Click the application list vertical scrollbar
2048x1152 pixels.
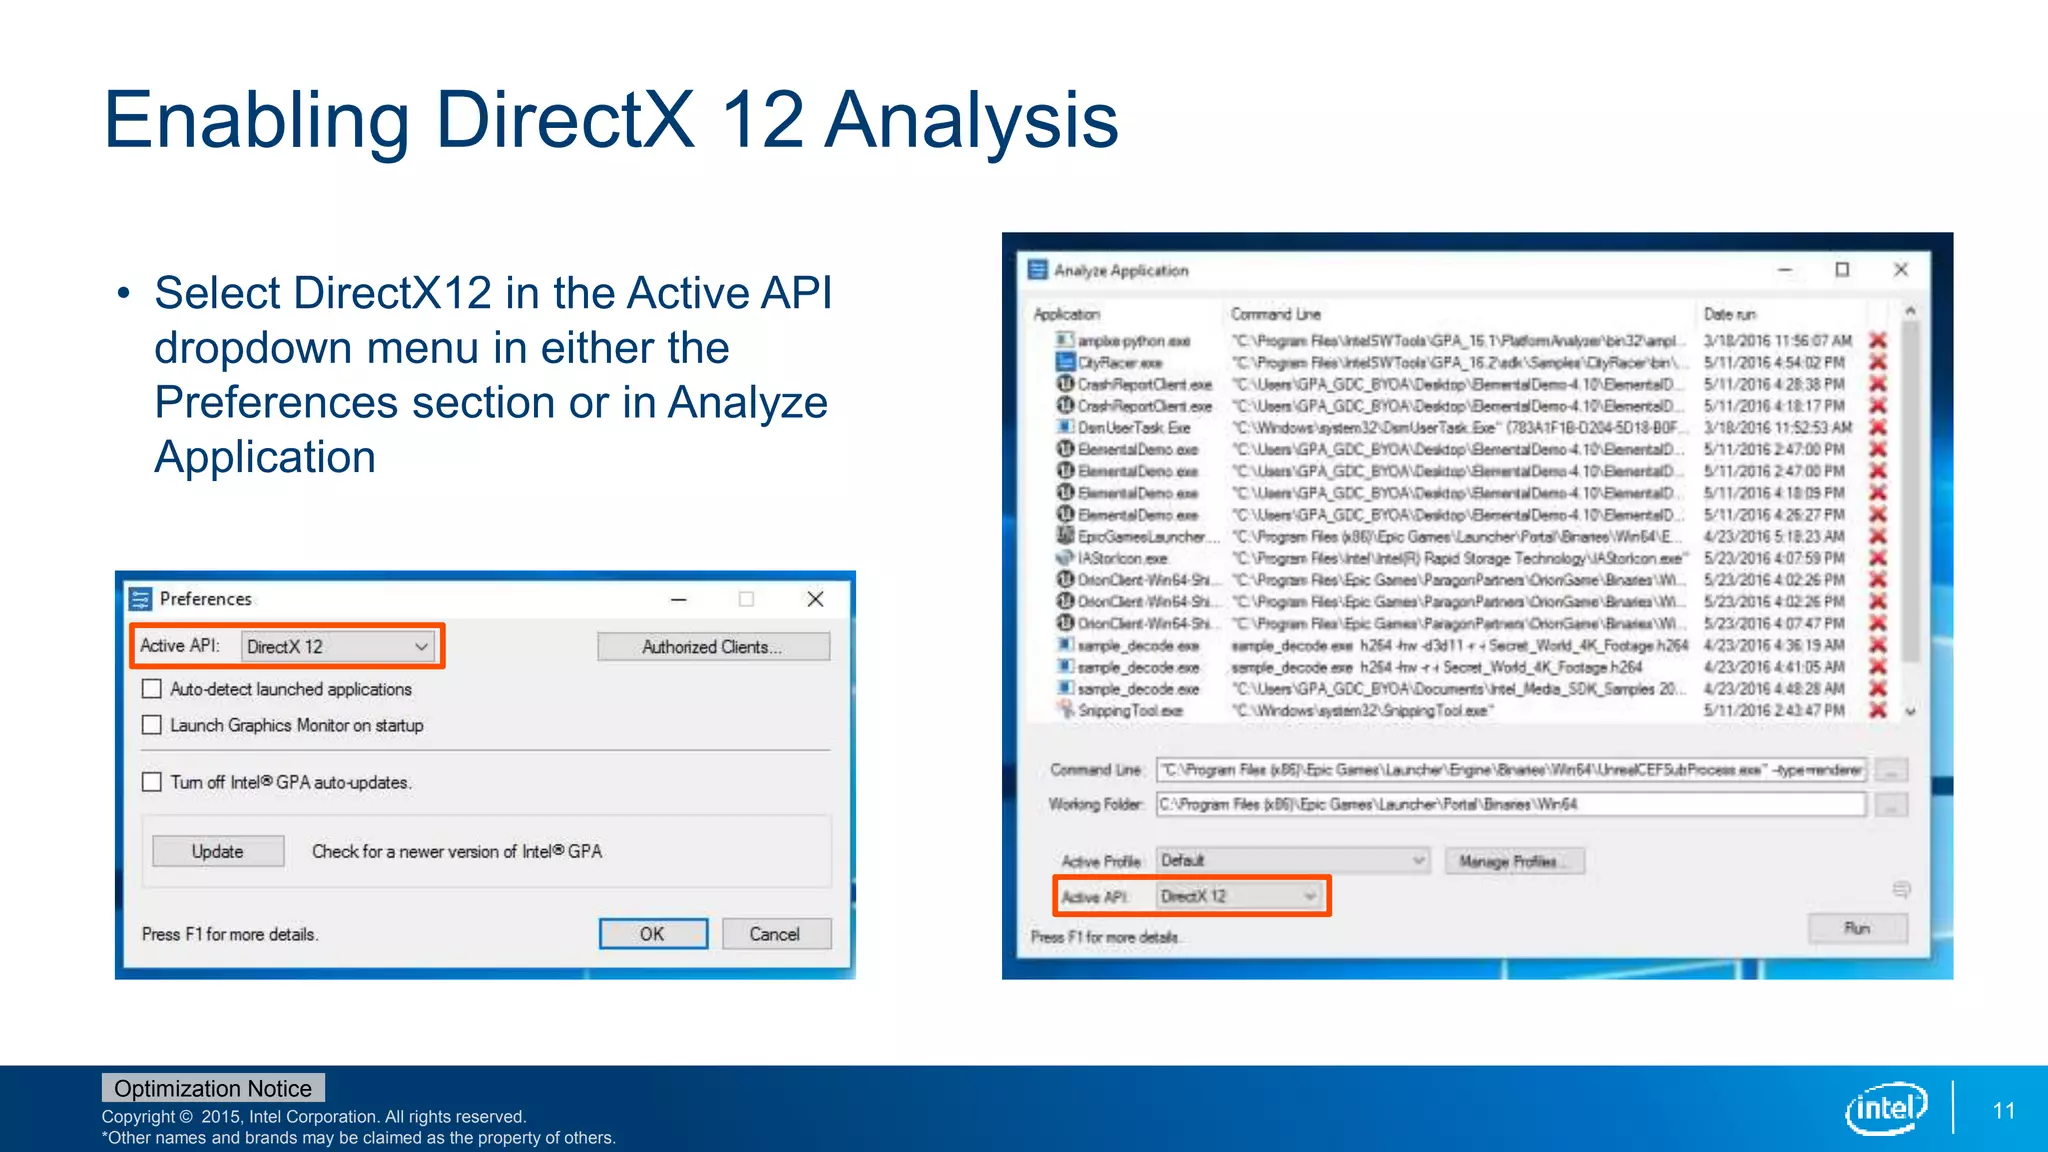[x=1910, y=490]
